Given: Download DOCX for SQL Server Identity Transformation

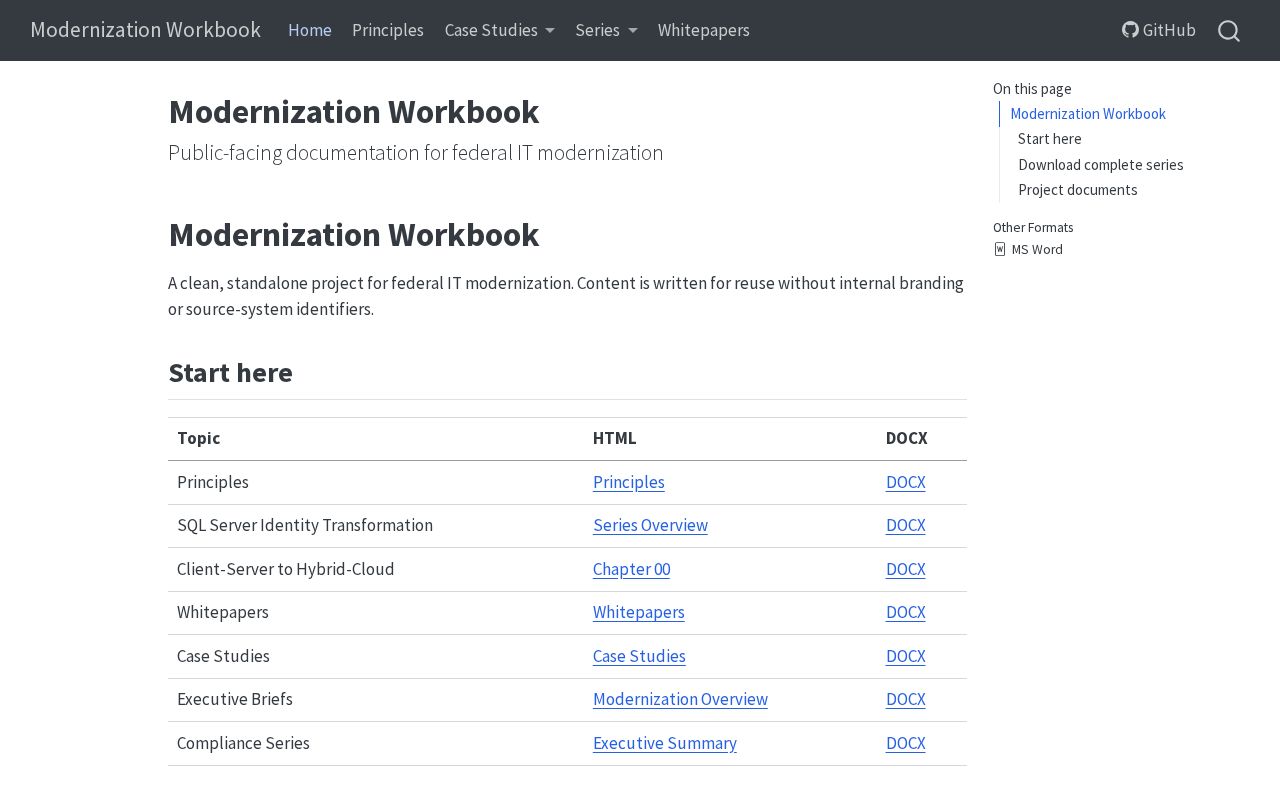Looking at the screenshot, I should 906,525.
